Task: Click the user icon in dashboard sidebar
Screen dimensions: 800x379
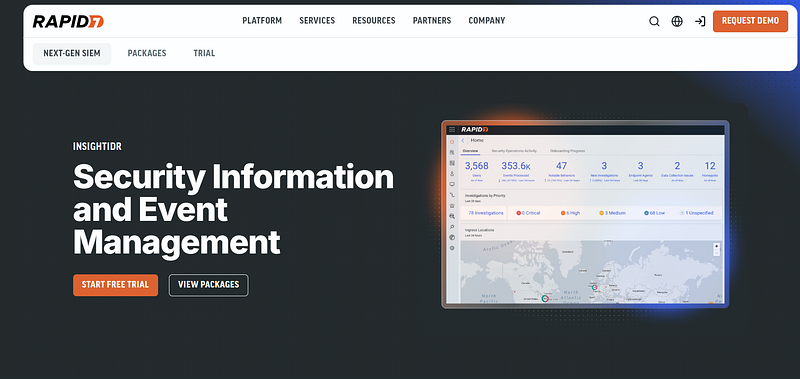Action: tap(452, 173)
